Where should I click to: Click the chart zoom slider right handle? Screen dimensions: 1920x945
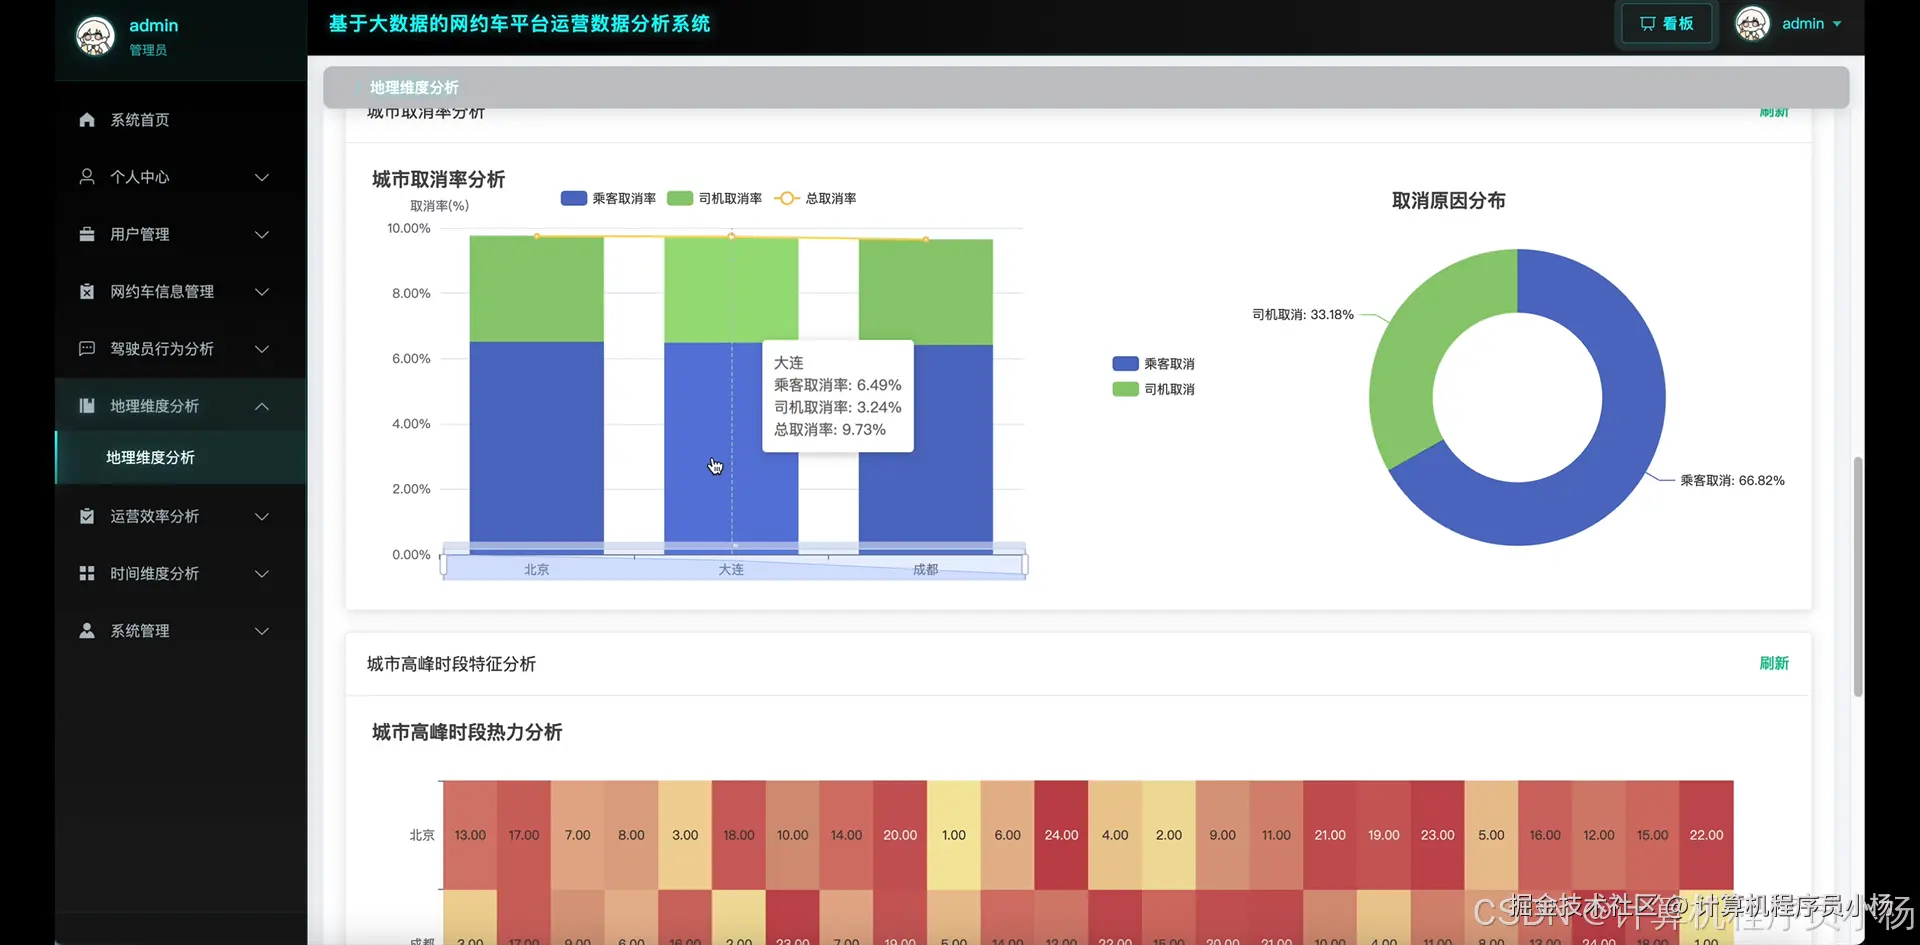click(x=1025, y=566)
